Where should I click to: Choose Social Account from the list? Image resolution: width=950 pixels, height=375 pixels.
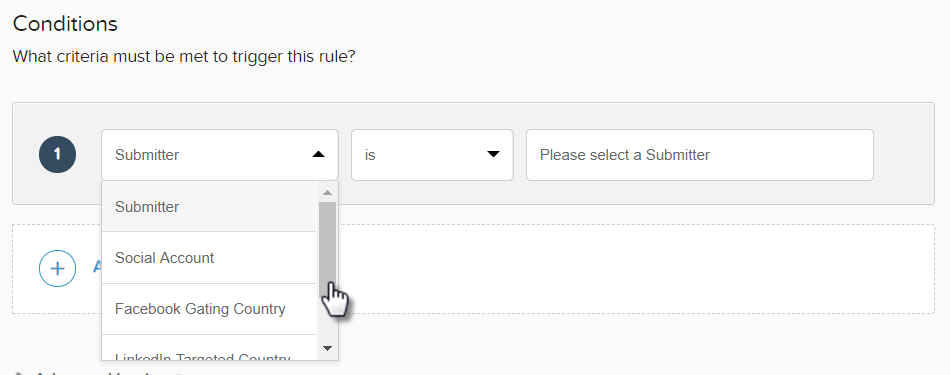pos(209,257)
